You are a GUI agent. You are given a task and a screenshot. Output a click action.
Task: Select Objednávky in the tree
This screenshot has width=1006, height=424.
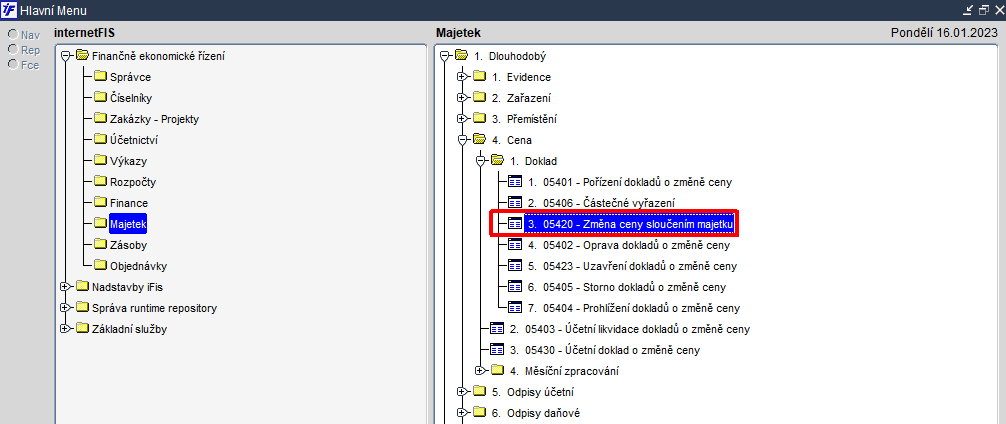pyautogui.click(x=139, y=266)
